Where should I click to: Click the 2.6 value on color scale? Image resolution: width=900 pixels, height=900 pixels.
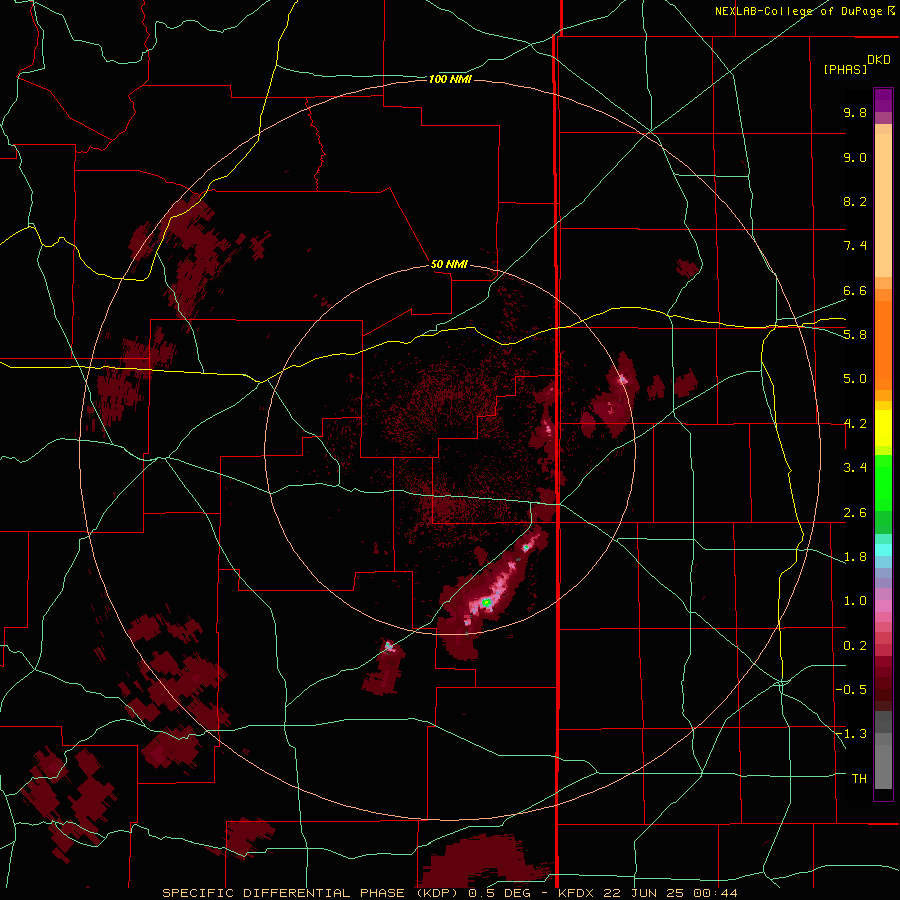[855, 513]
